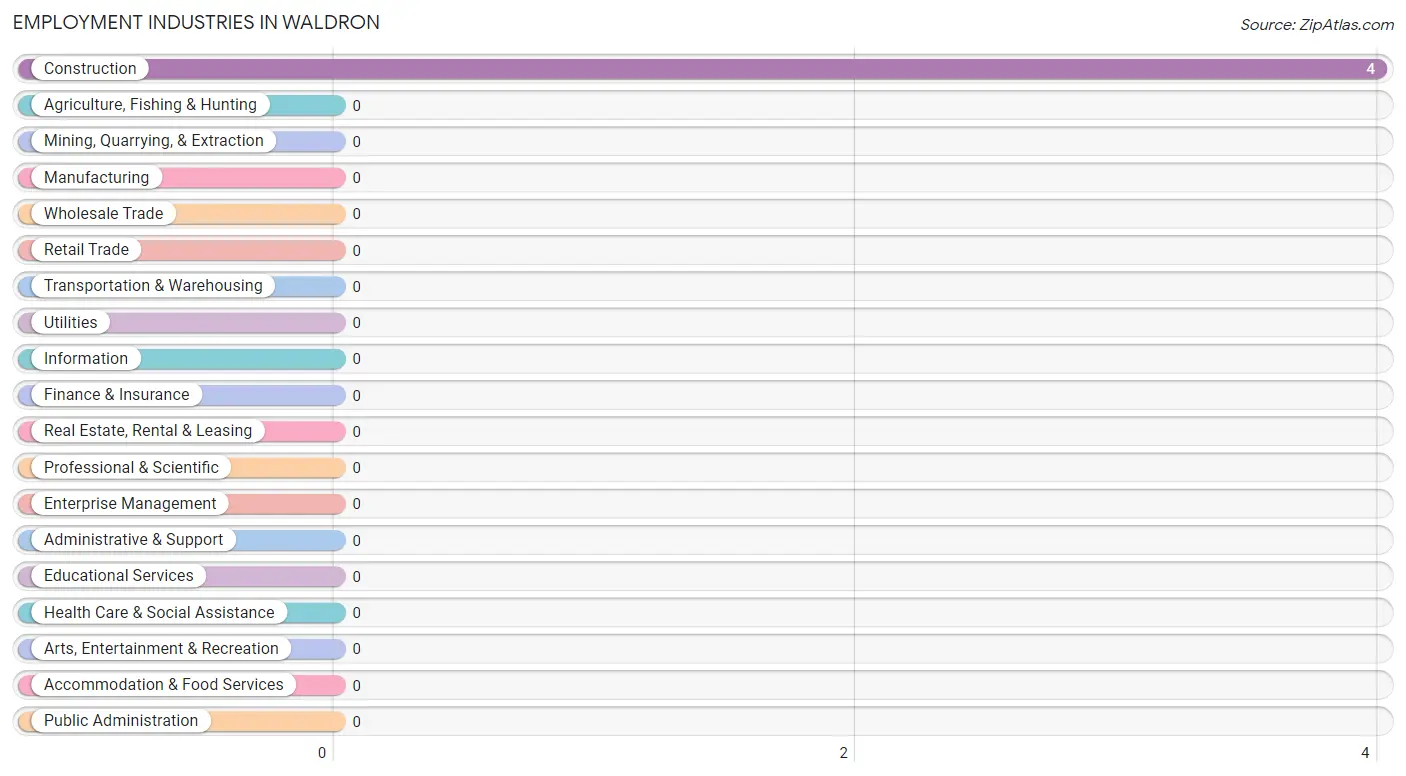Click the x-axis tick label 0
The height and width of the screenshot is (776, 1406).
[x=322, y=753]
